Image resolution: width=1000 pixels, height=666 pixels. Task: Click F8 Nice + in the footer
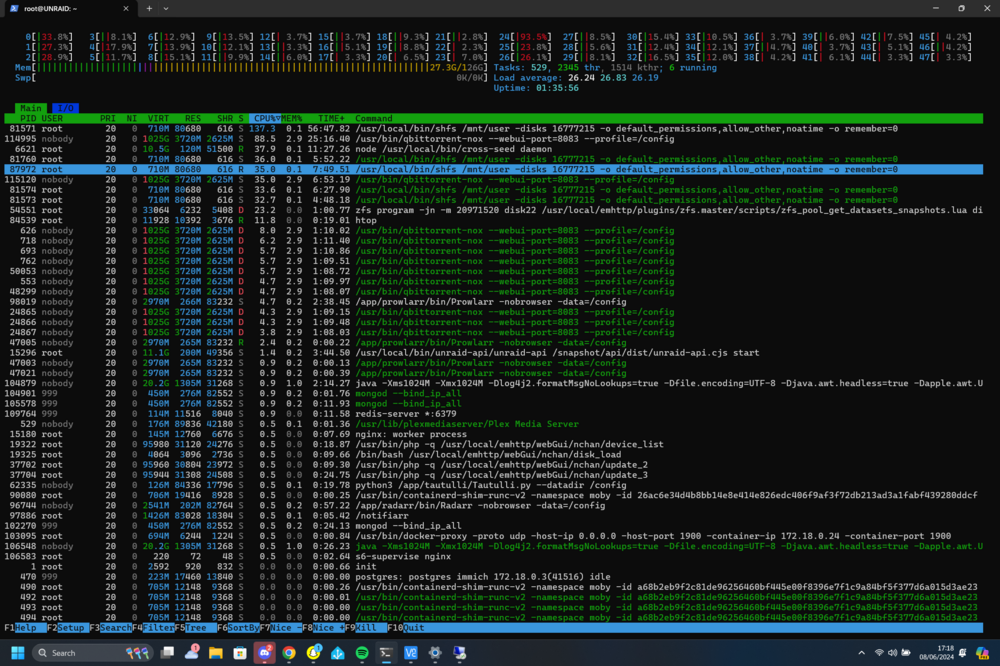pyautogui.click(x=323, y=628)
